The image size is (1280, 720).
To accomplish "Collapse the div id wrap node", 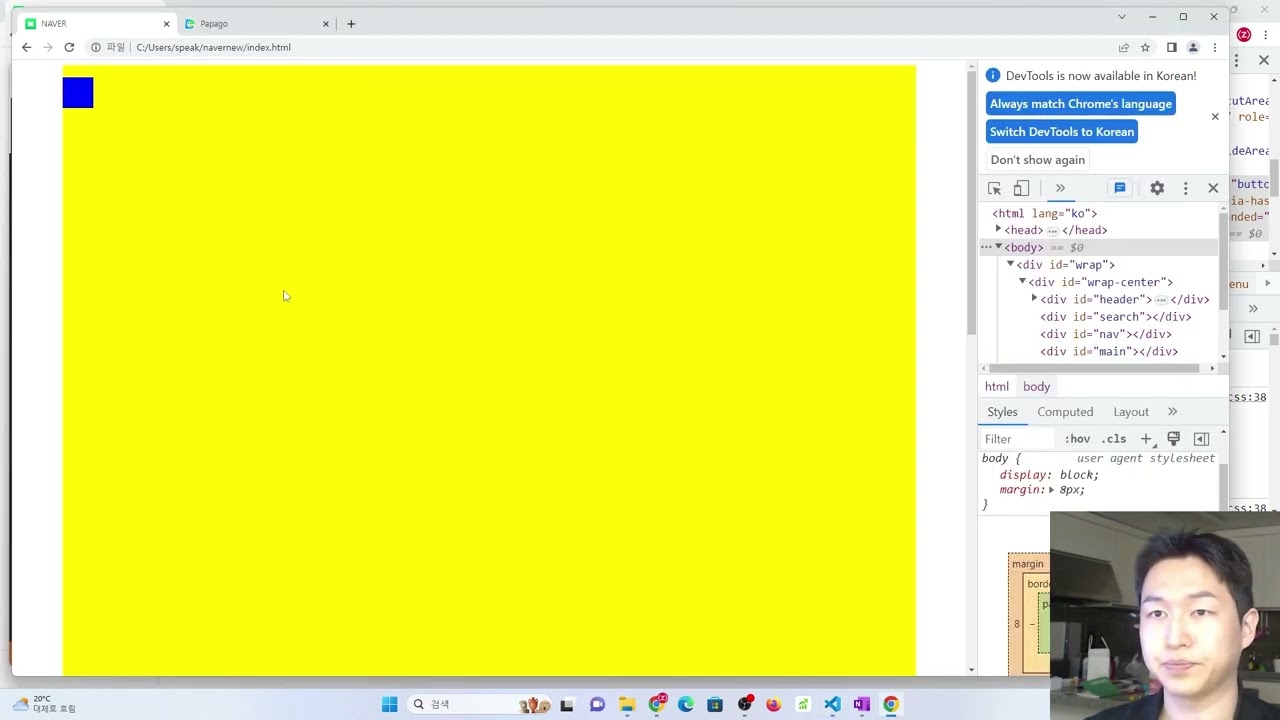I will tap(1010, 265).
